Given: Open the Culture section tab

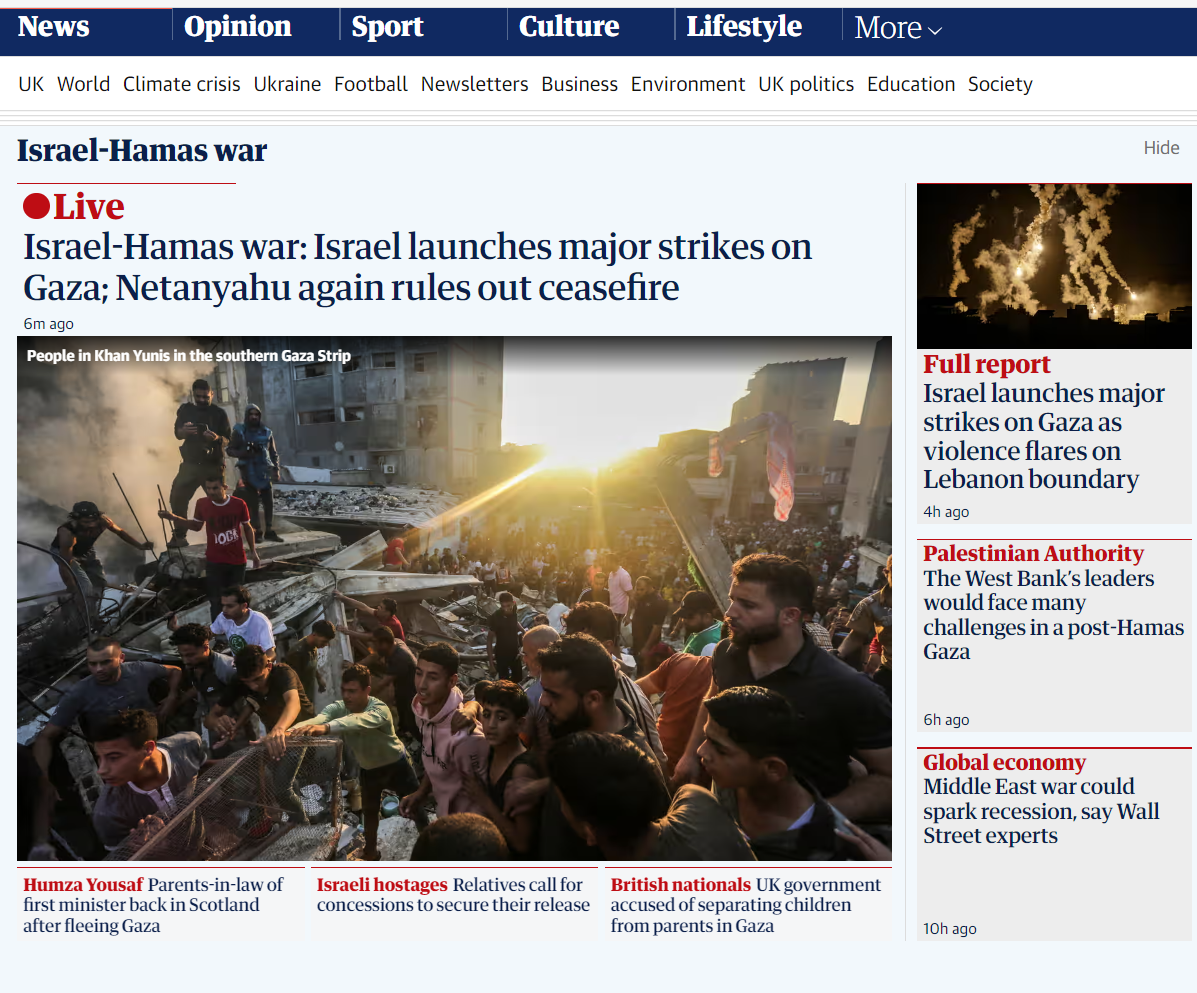Looking at the screenshot, I should [569, 27].
